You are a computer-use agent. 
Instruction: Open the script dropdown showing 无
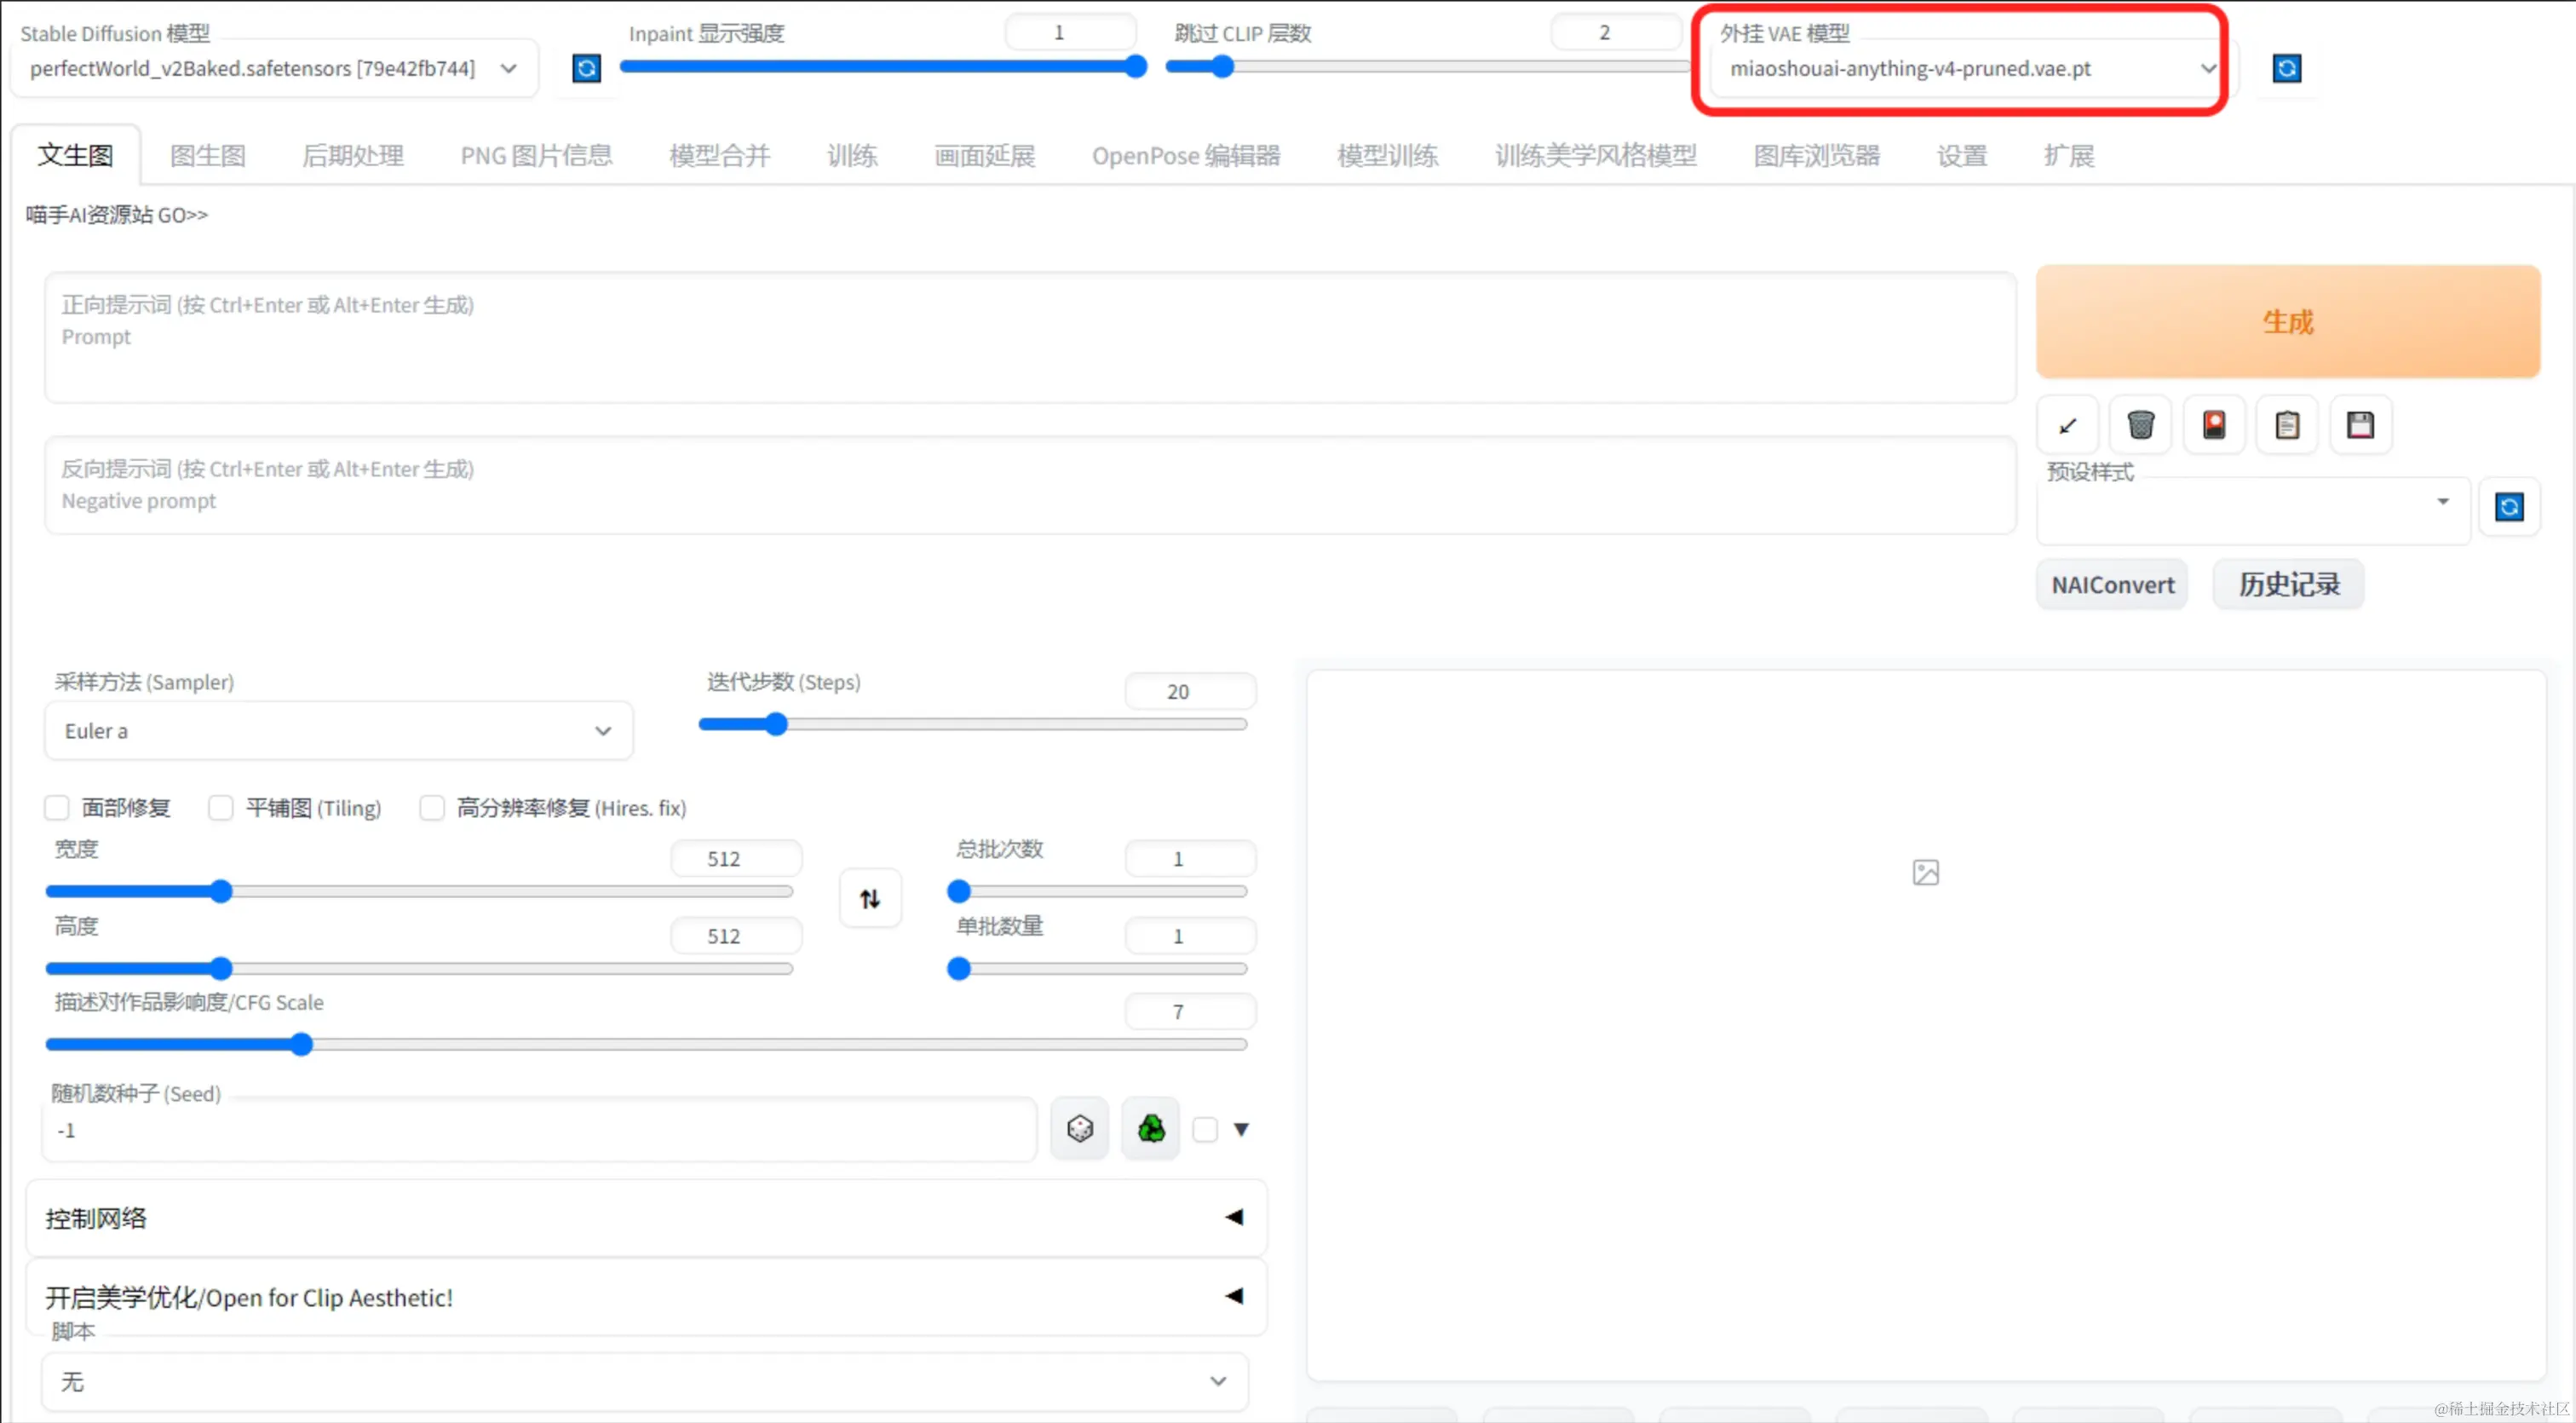click(x=645, y=1381)
